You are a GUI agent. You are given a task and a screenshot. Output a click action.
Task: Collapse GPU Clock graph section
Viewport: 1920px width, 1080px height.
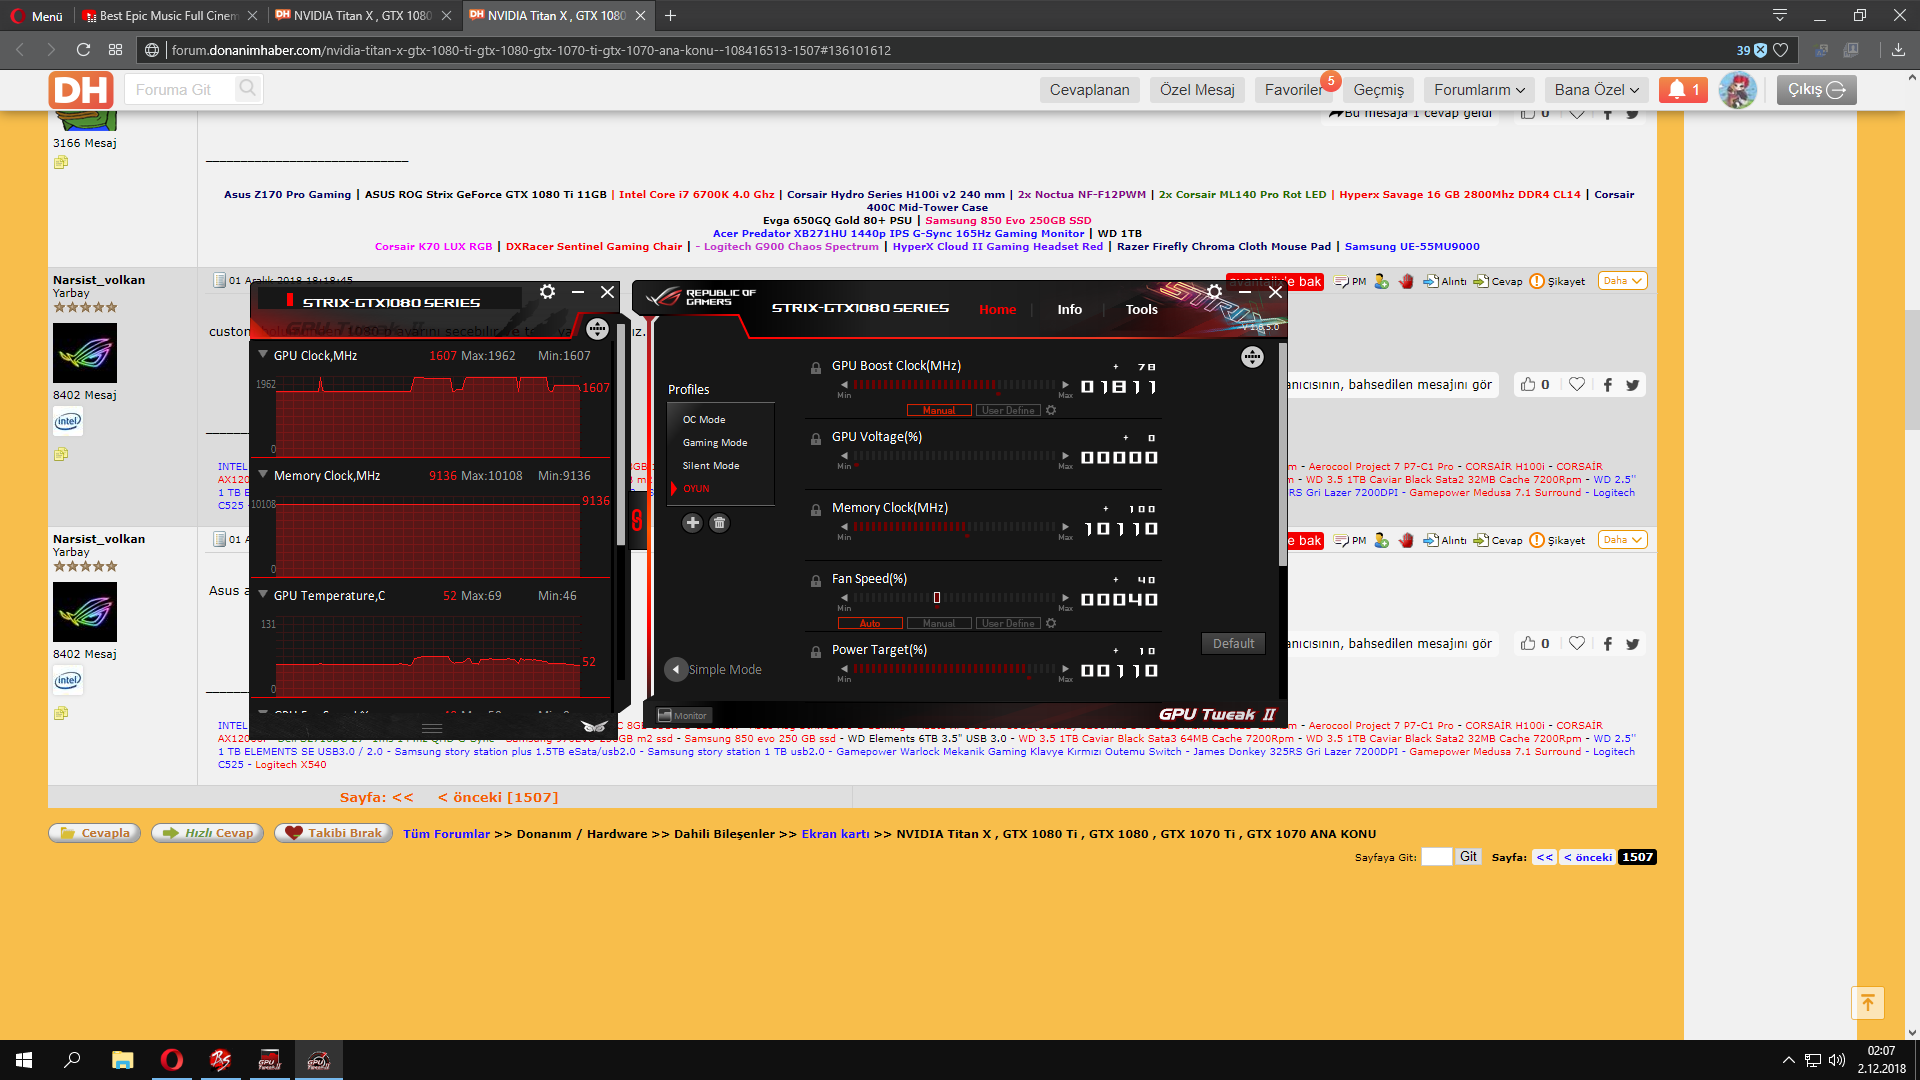coord(263,355)
